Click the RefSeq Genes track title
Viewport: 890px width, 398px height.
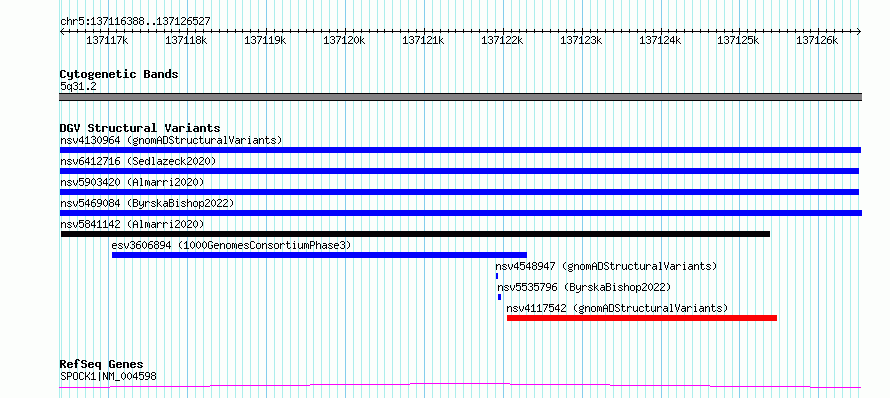pyautogui.click(x=101, y=365)
